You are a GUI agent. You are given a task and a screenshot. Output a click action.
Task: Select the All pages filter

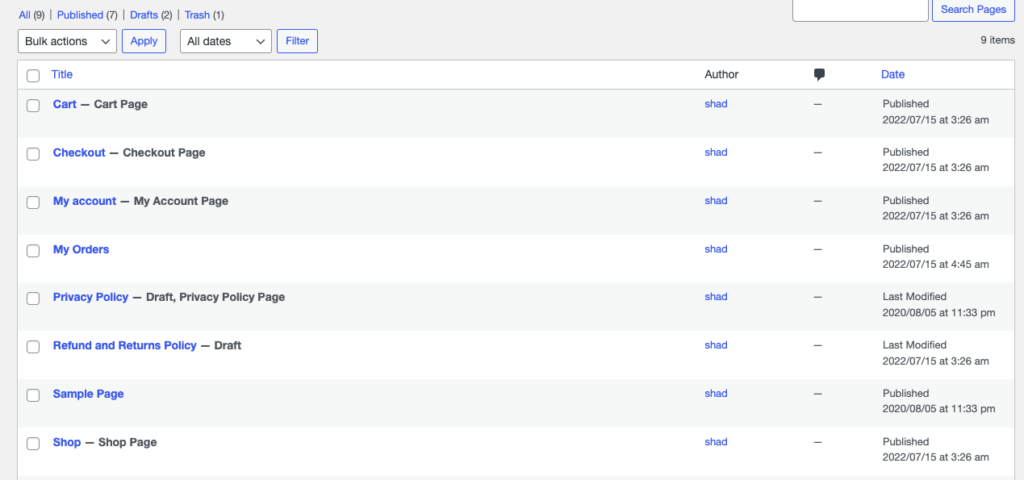(25, 14)
